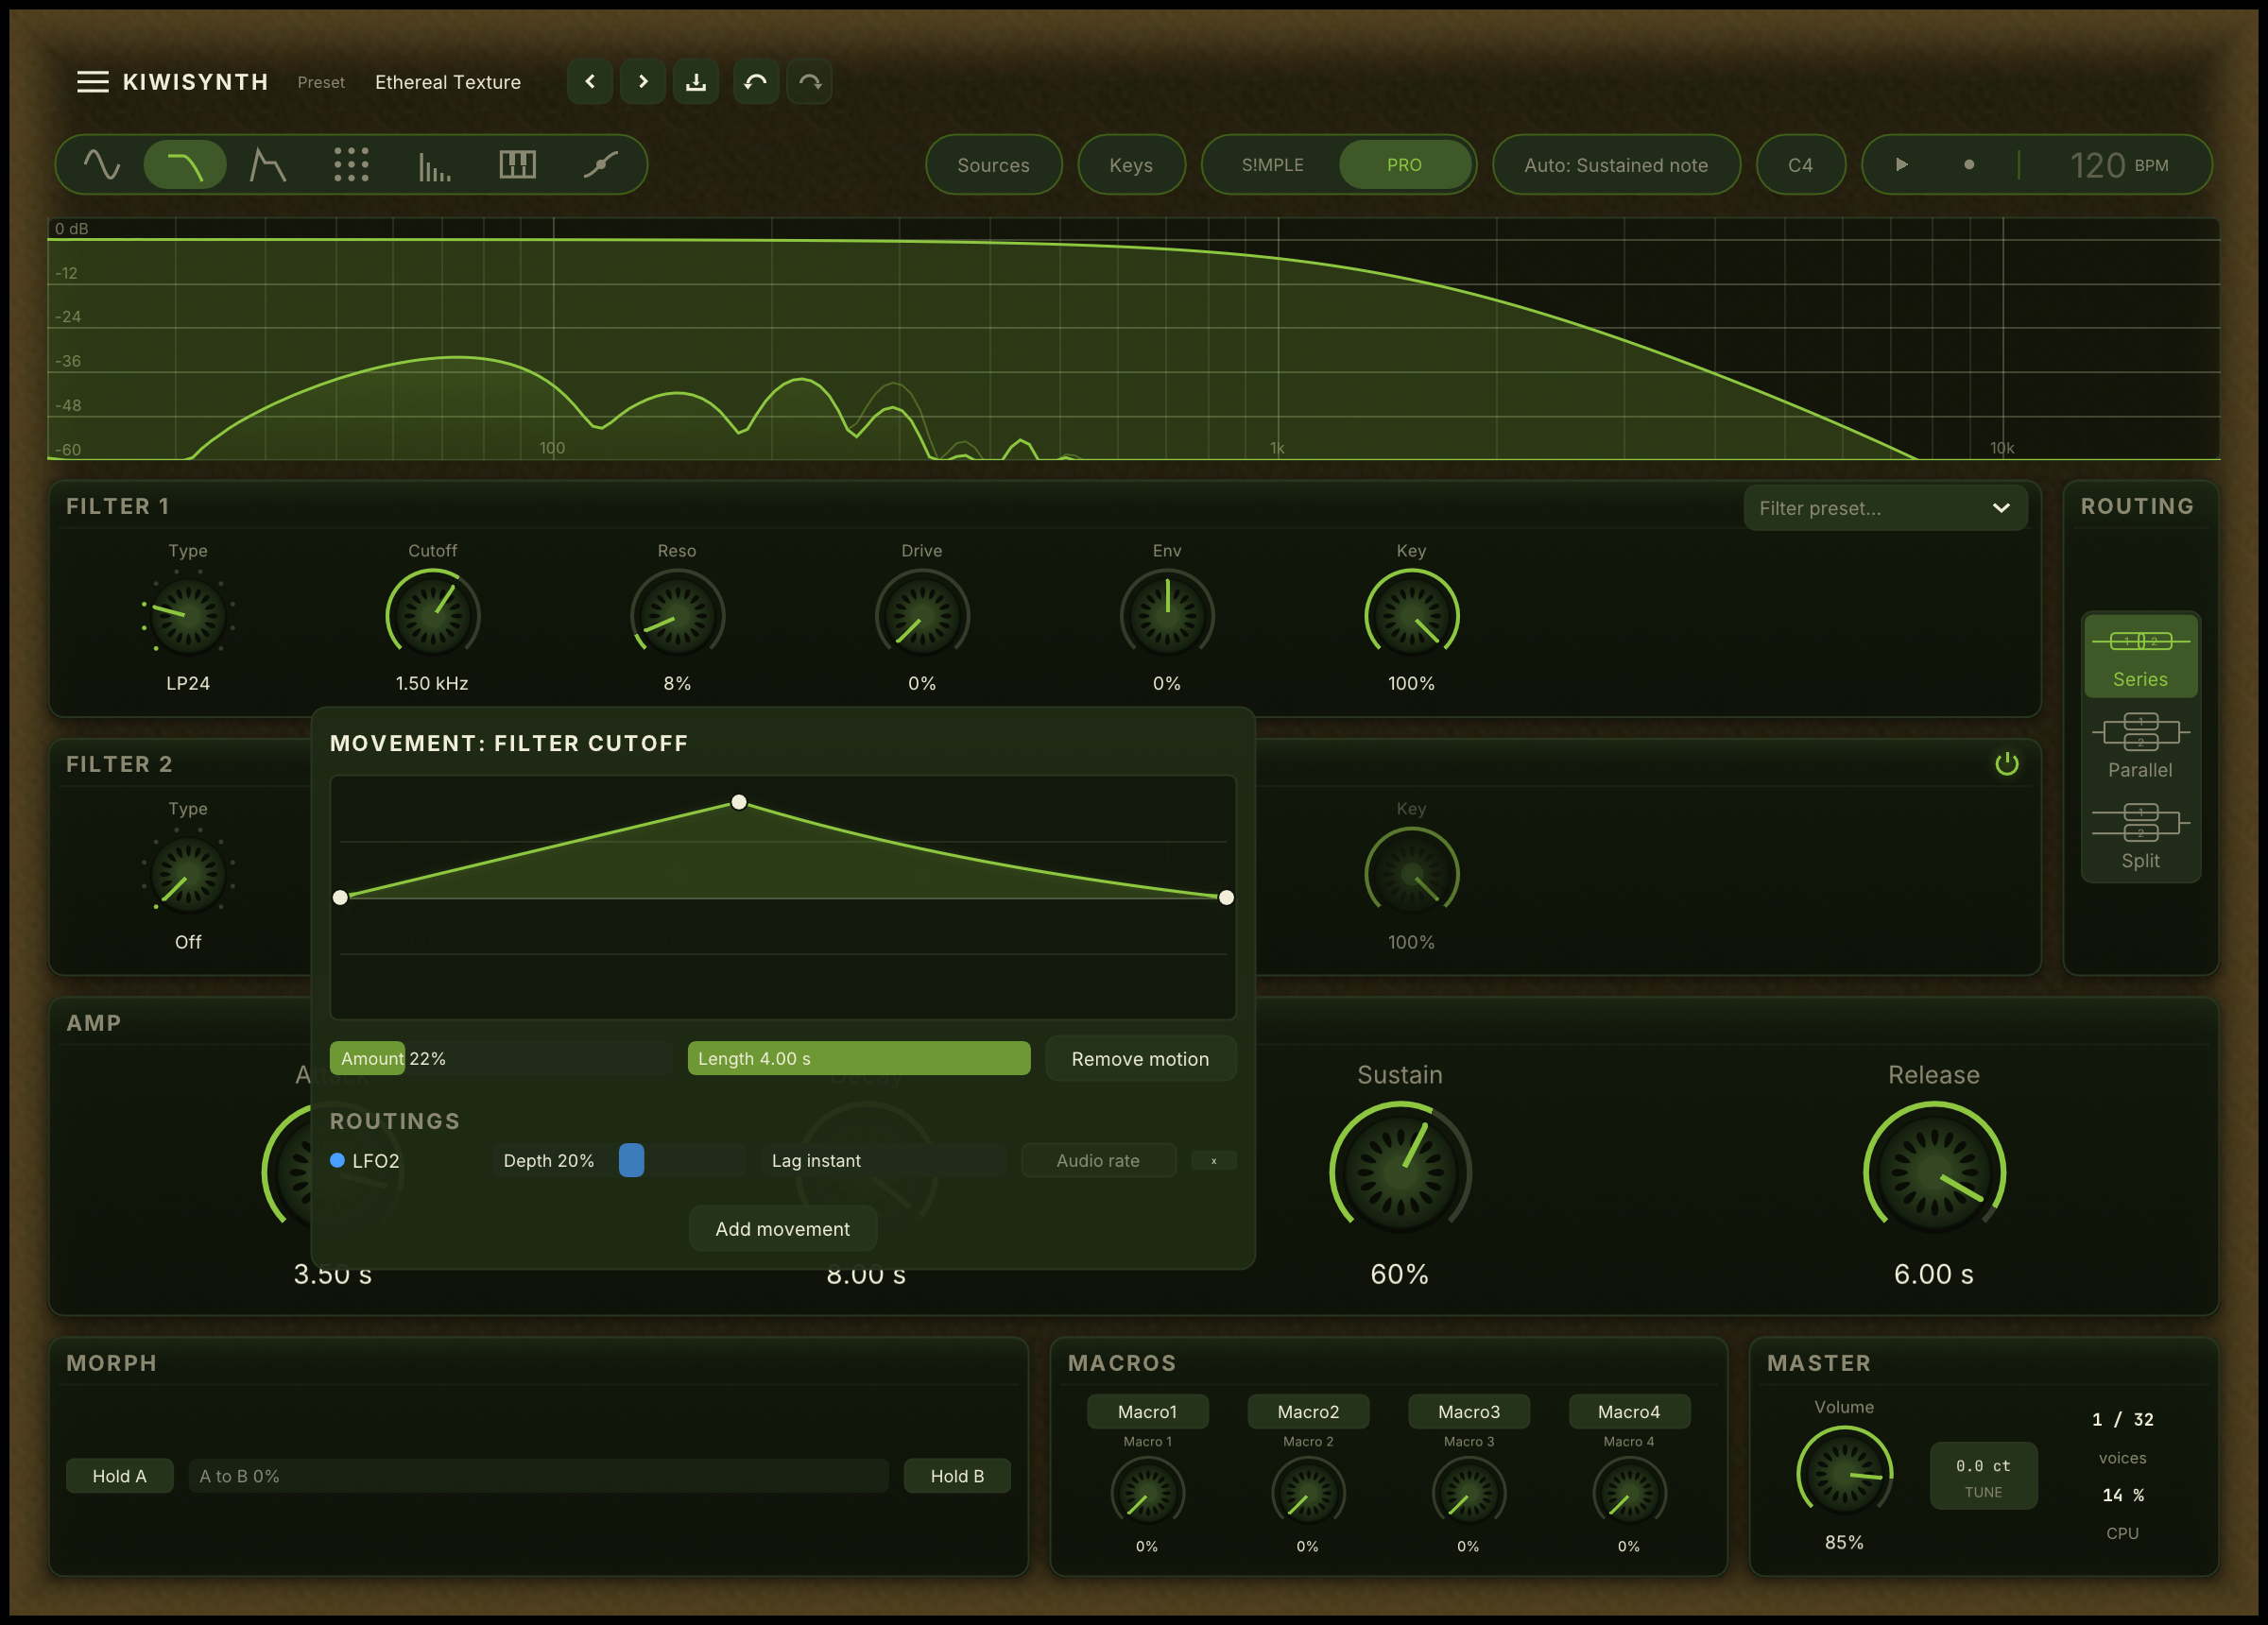The image size is (2268, 1625).
Task: Open the hamburger menu next to KIWISYNTH
Action: (93, 82)
